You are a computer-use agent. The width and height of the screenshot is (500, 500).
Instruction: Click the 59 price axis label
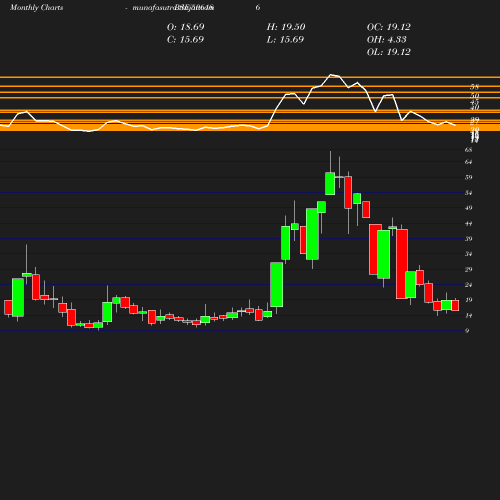pos(468,177)
